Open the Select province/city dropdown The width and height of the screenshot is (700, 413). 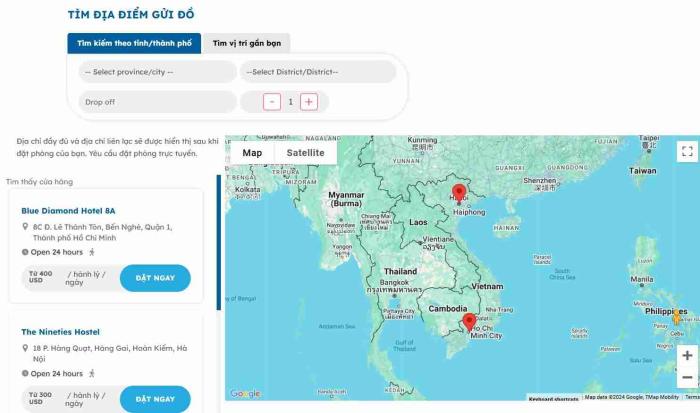(x=157, y=72)
